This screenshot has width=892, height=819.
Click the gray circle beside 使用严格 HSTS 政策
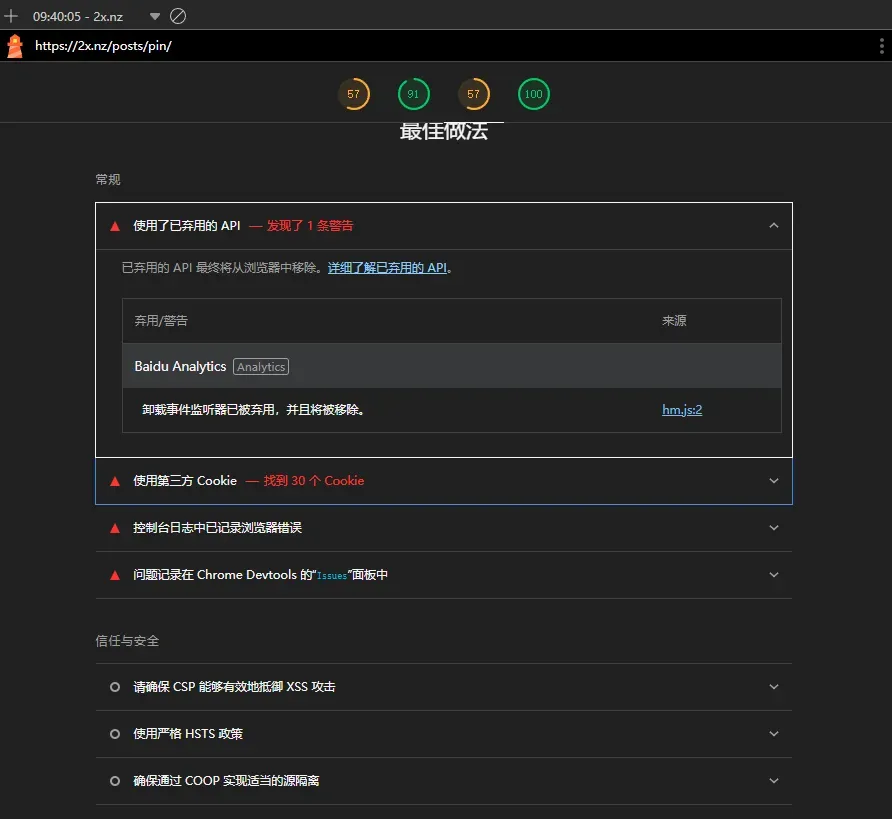pos(115,734)
